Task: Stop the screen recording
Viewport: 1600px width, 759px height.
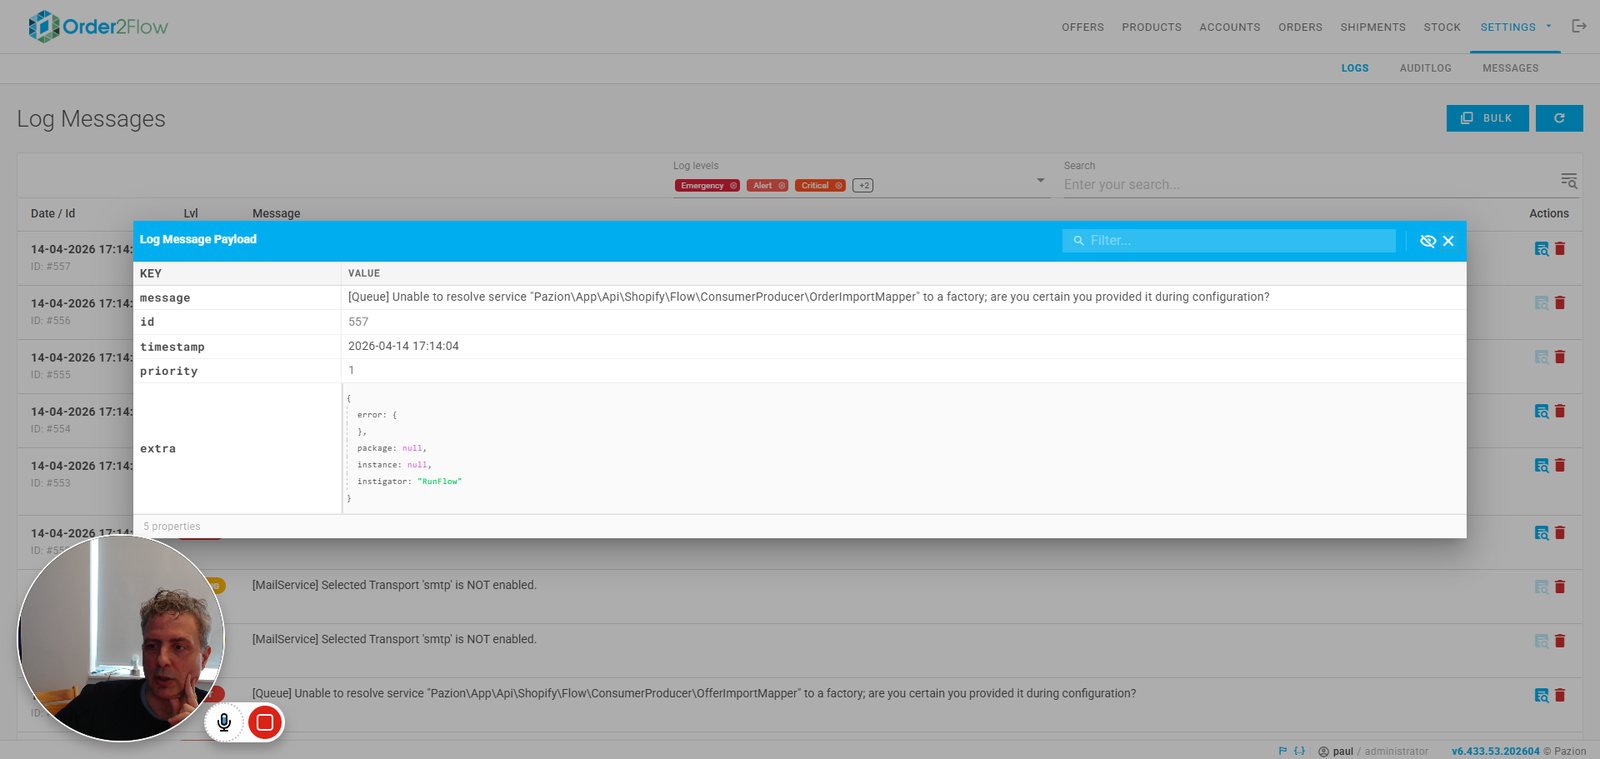Action: [x=265, y=722]
